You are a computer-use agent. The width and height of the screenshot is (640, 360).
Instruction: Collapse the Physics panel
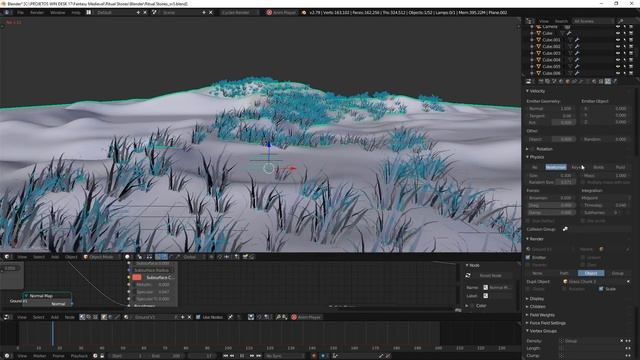(536, 157)
